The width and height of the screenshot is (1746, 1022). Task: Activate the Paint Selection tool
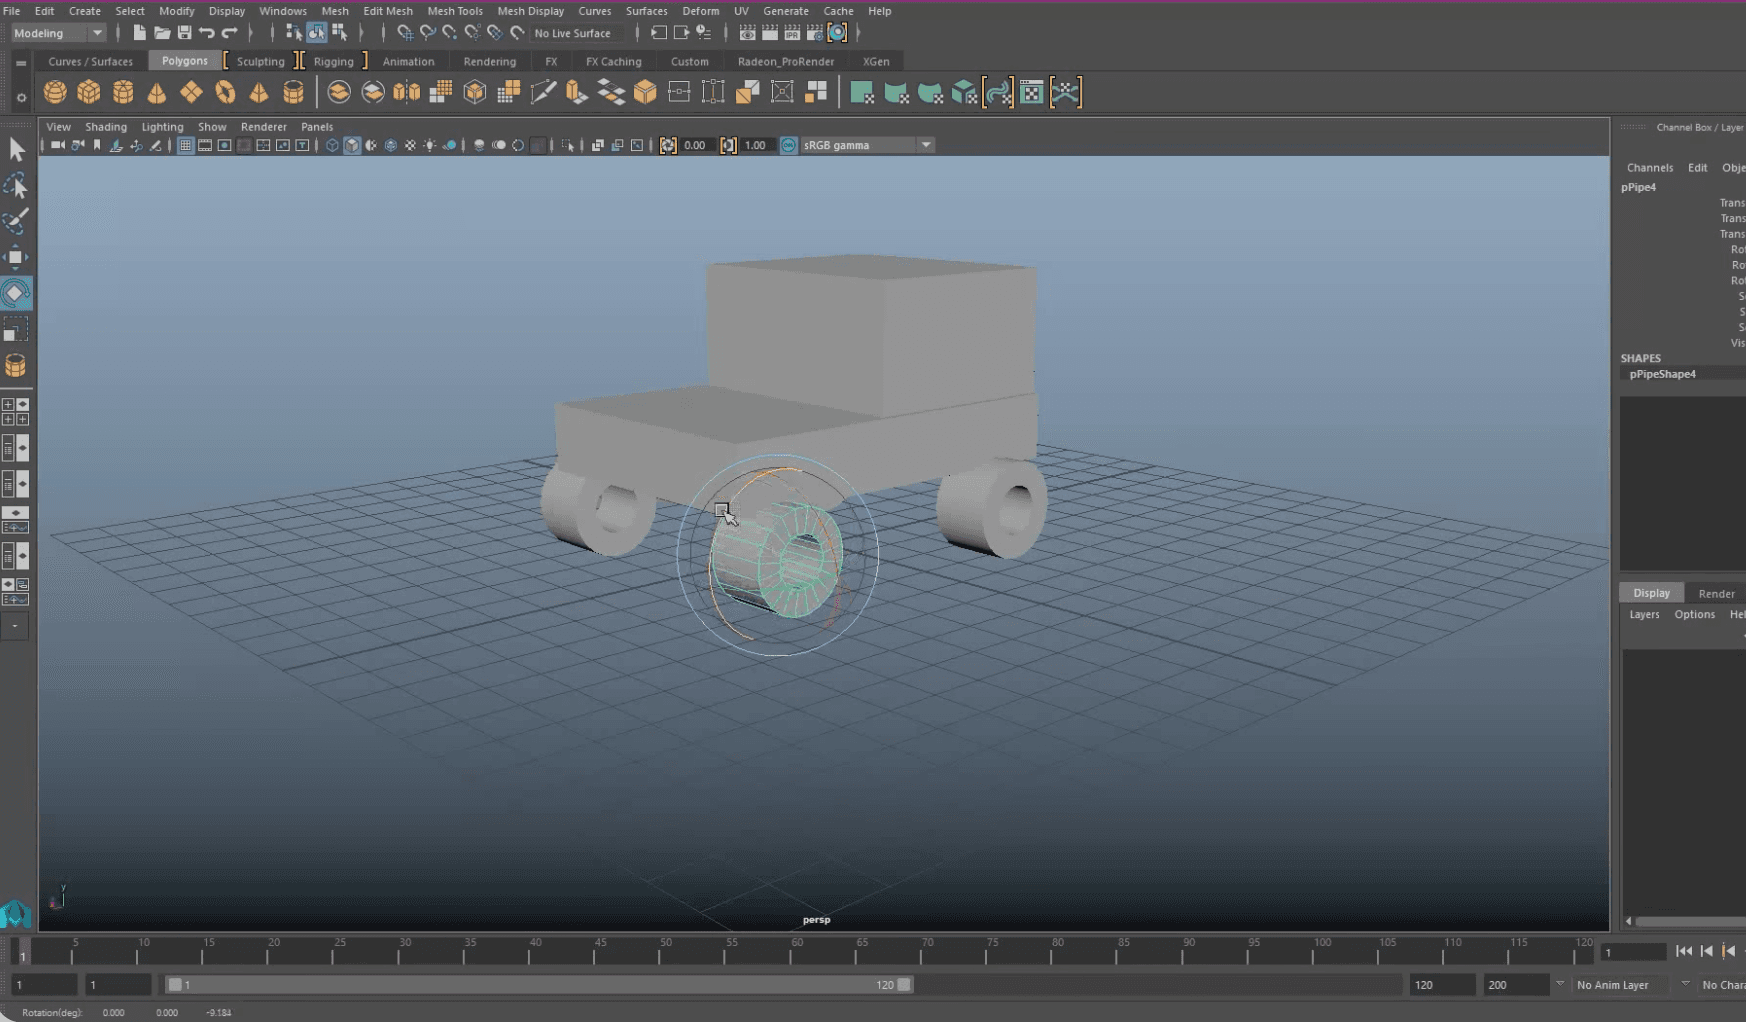click(16, 221)
